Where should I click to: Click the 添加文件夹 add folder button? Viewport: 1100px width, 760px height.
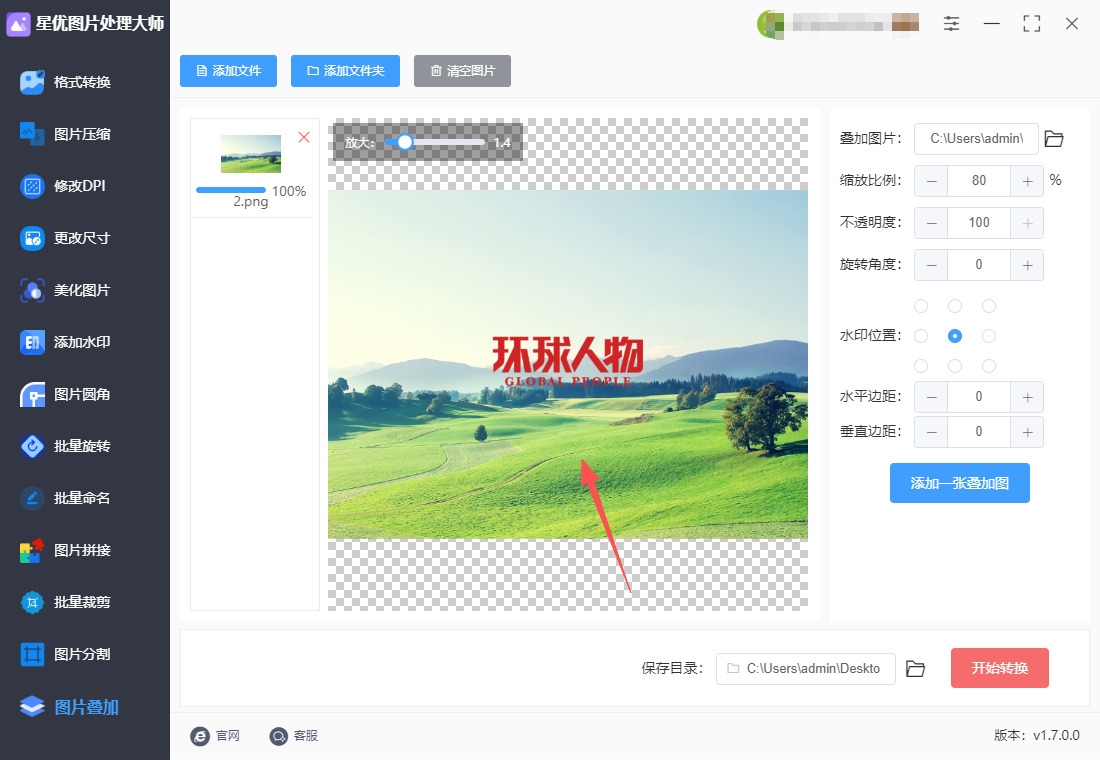pos(345,71)
